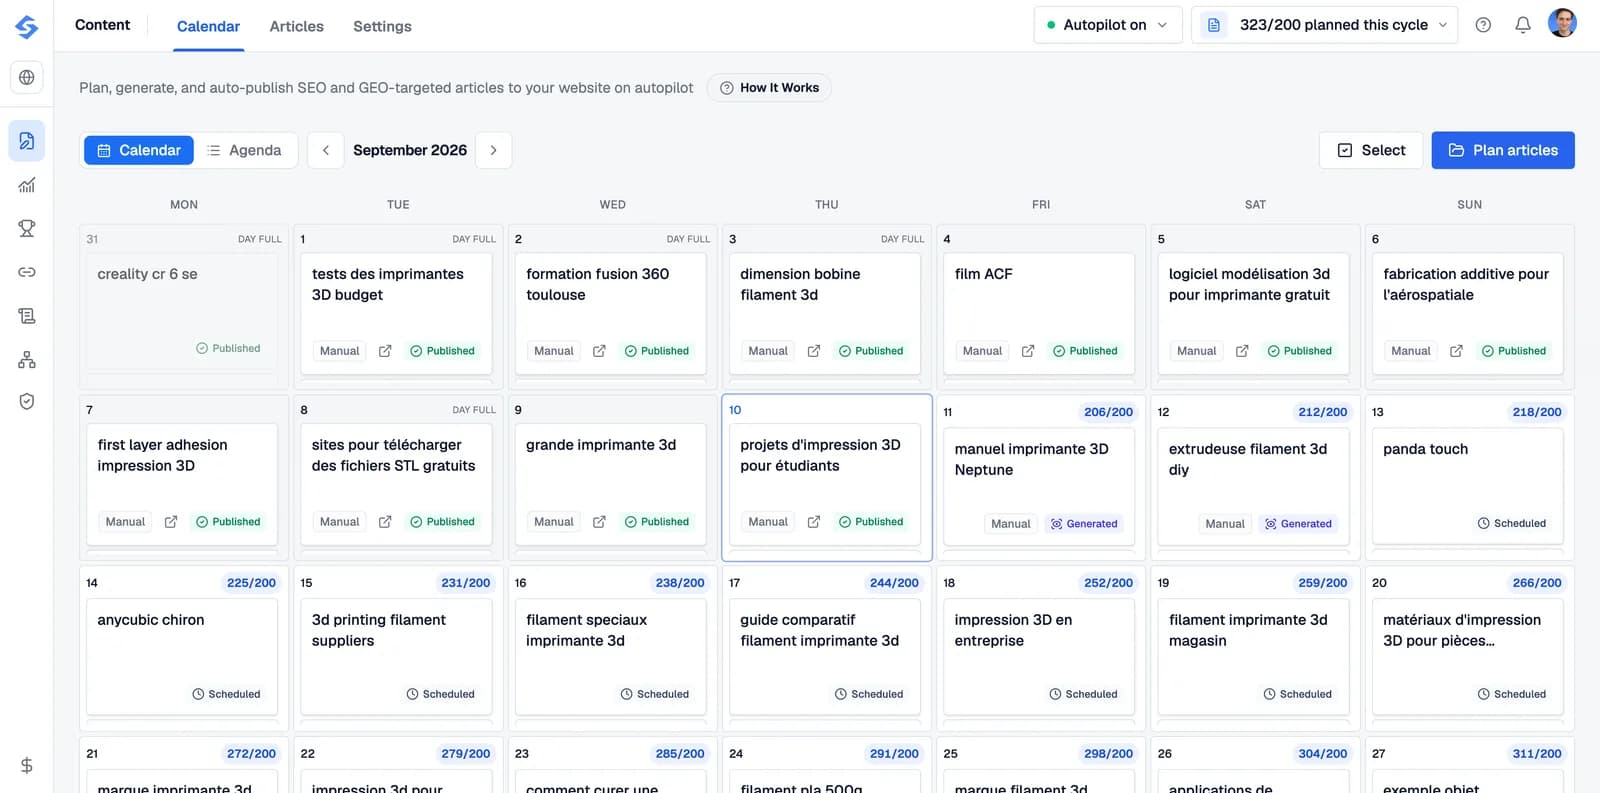1600x793 pixels.
Task: Open the manuel imprimante 3D Neptune article
Action: [x=1039, y=487]
